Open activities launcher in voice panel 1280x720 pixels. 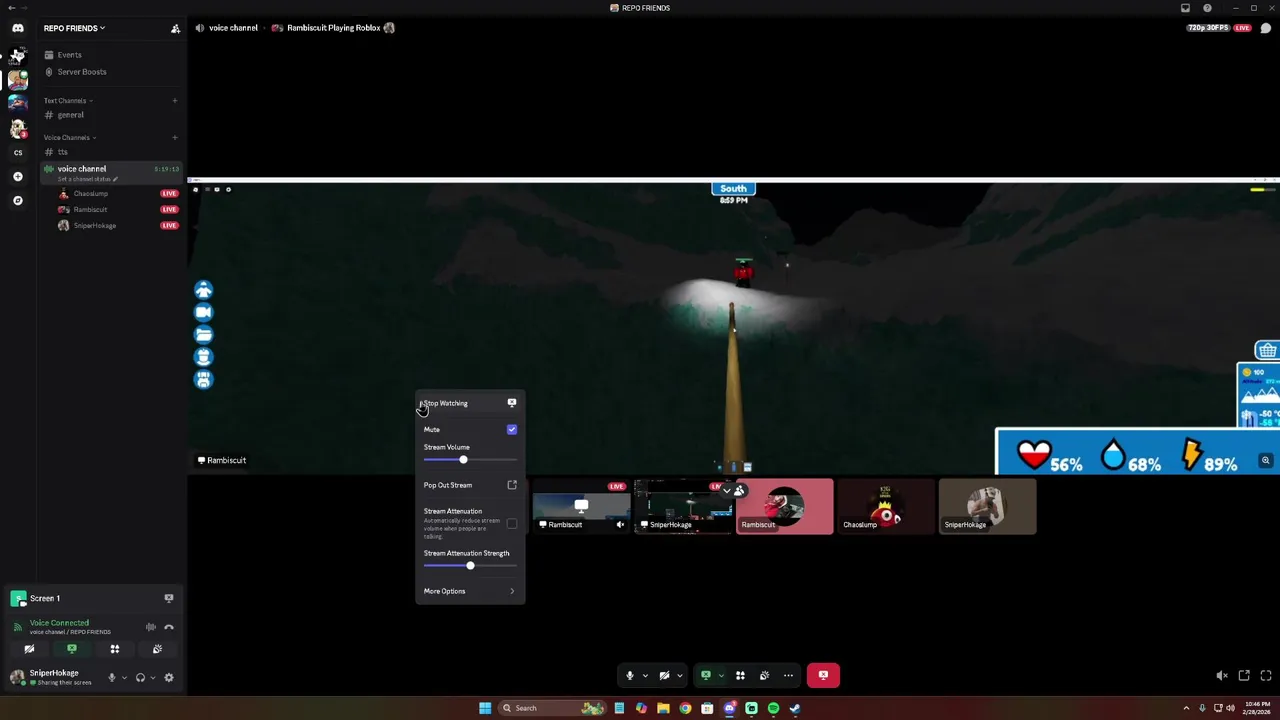pos(115,649)
